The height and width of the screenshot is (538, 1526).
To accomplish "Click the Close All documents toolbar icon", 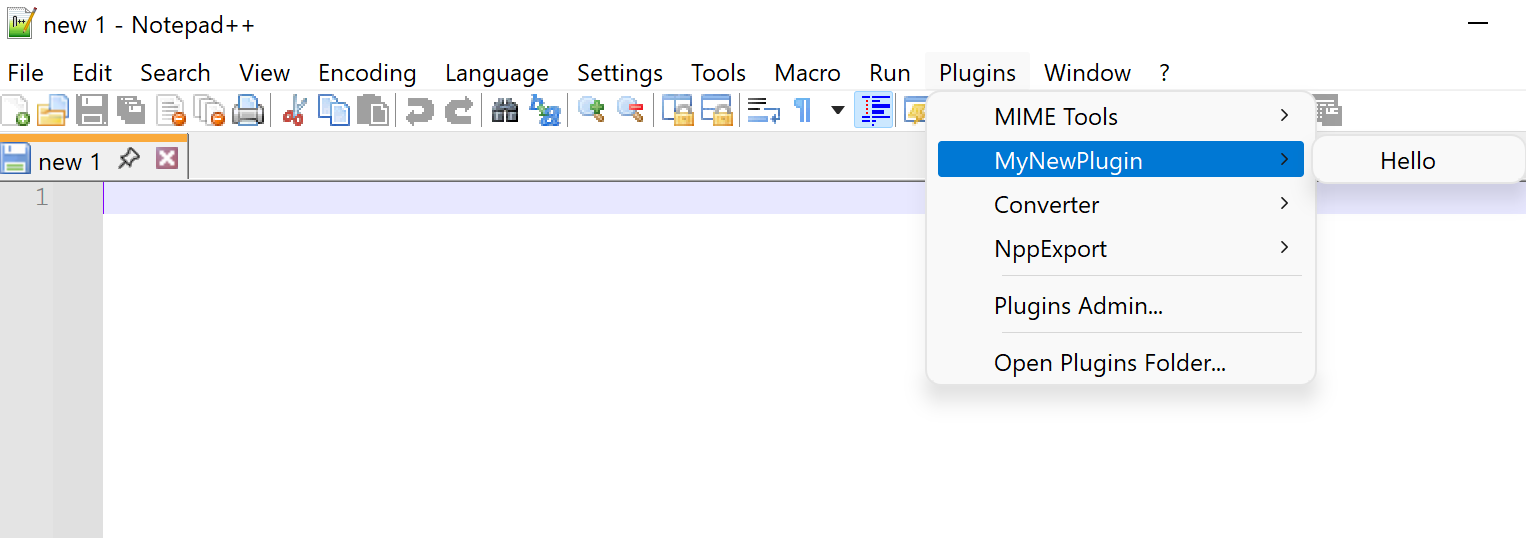I will 209,110.
